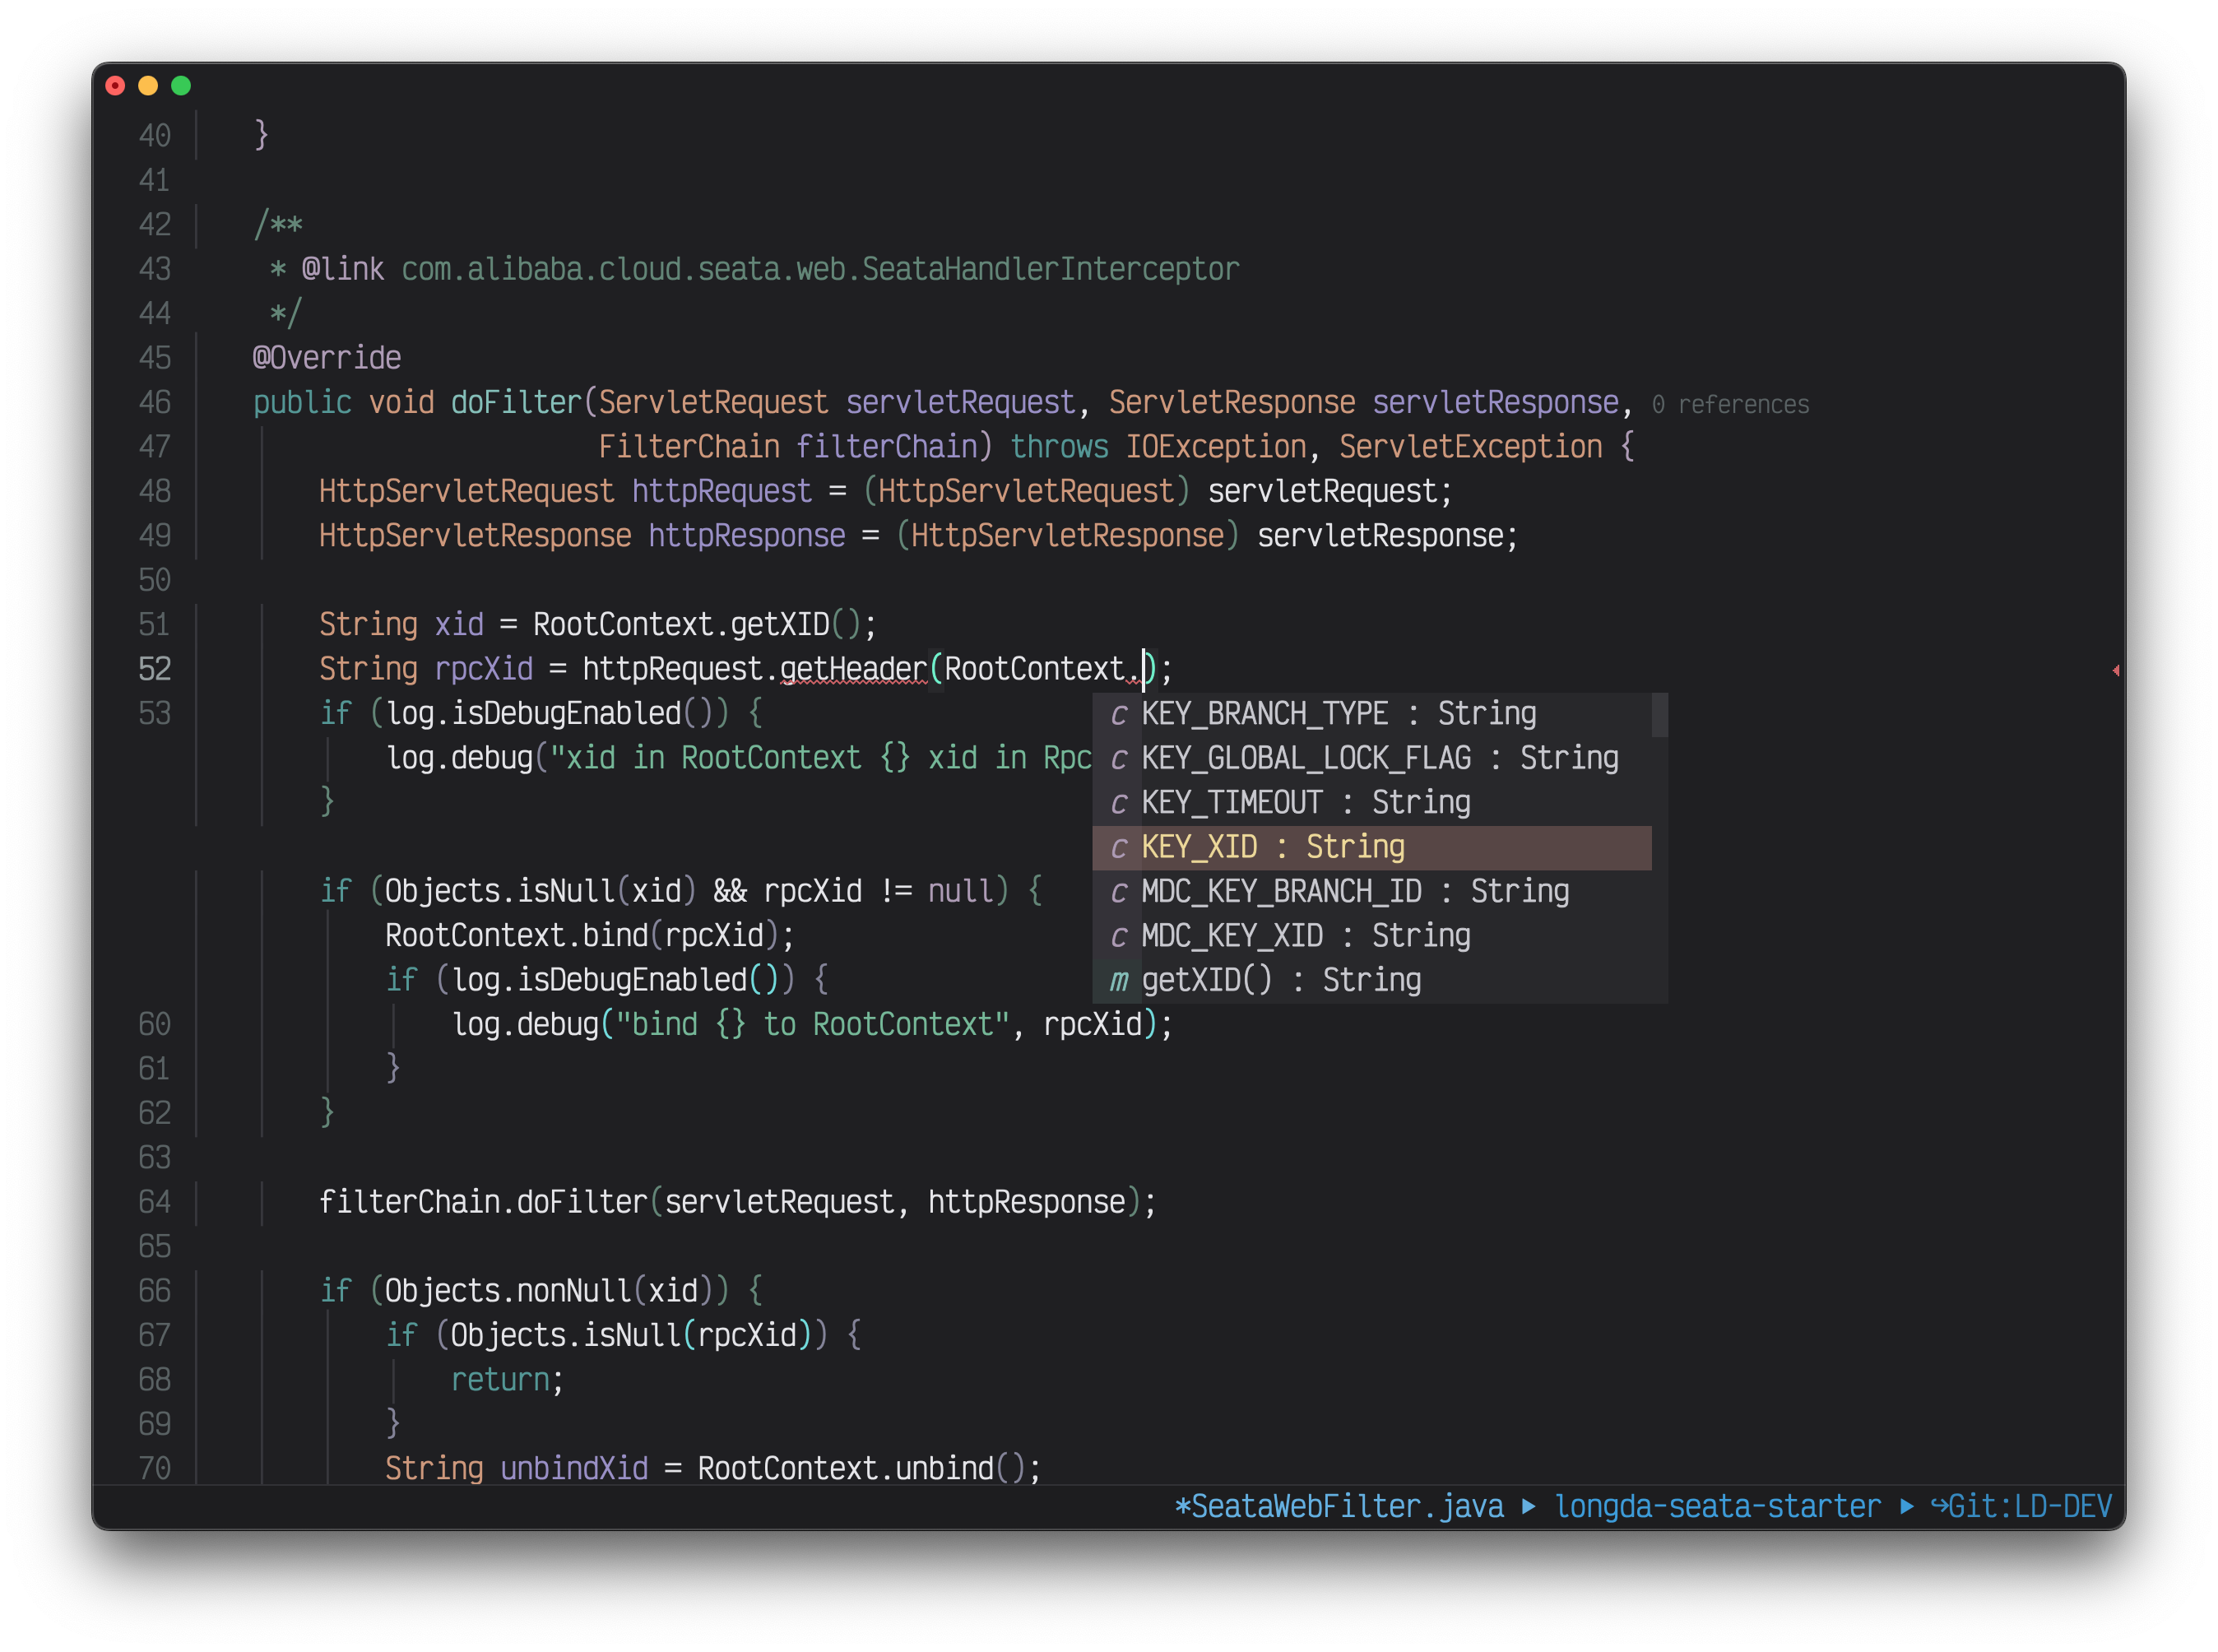This screenshot has width=2218, height=1652.
Task: Click line number 52 in gutter
Action: pyautogui.click(x=154, y=669)
